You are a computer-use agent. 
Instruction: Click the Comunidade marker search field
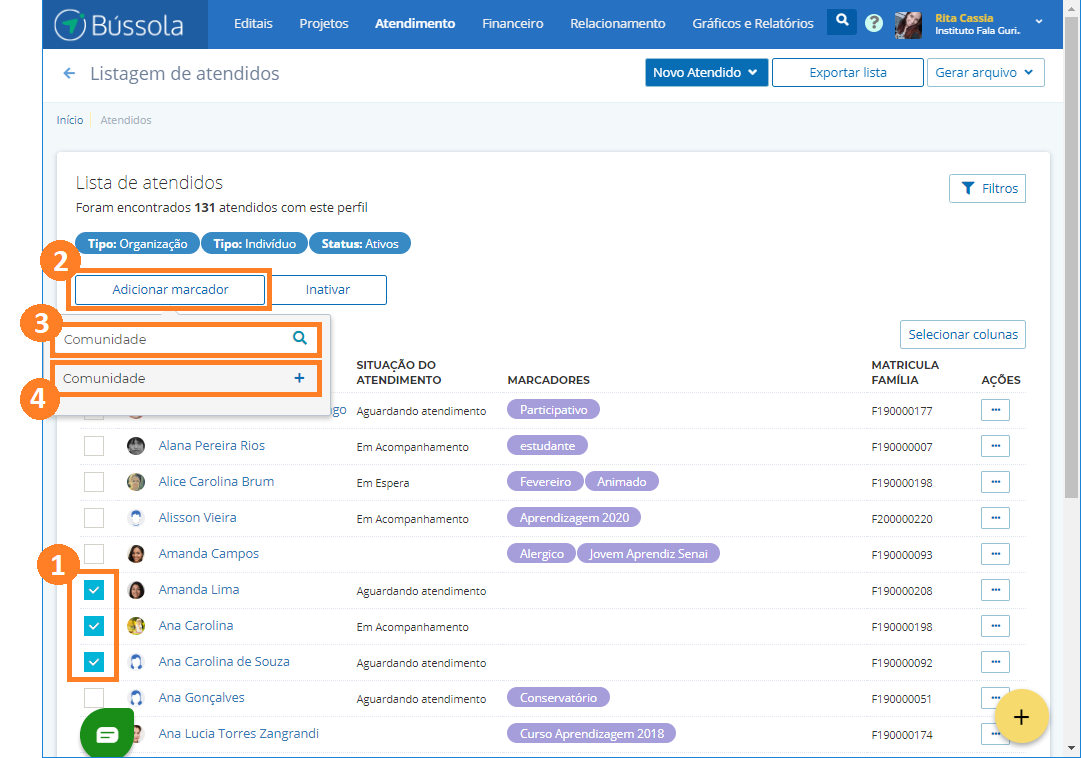pyautogui.click(x=185, y=339)
